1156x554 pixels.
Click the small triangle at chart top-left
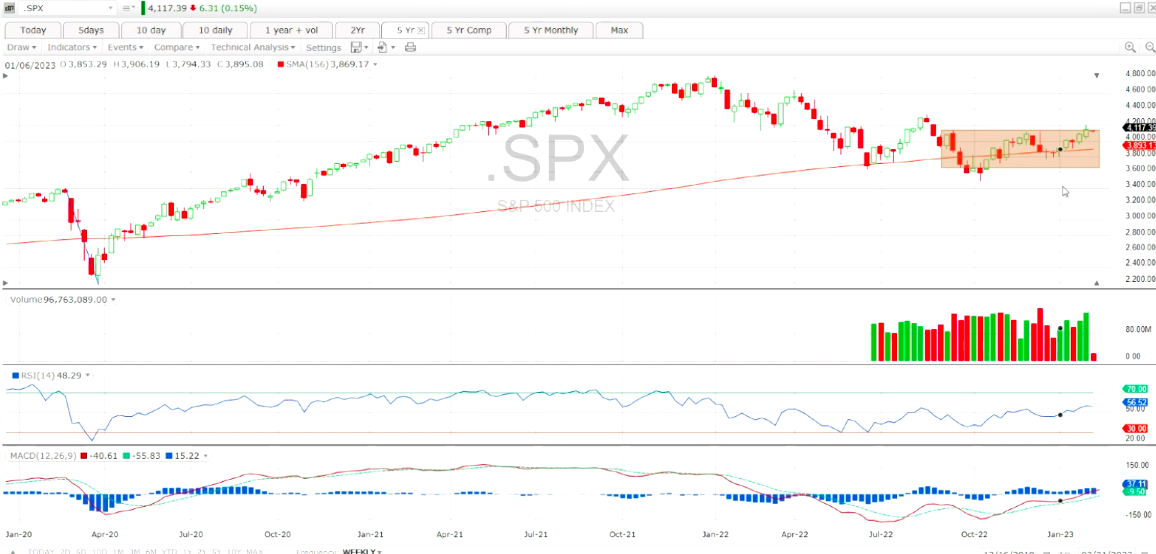coord(6,75)
